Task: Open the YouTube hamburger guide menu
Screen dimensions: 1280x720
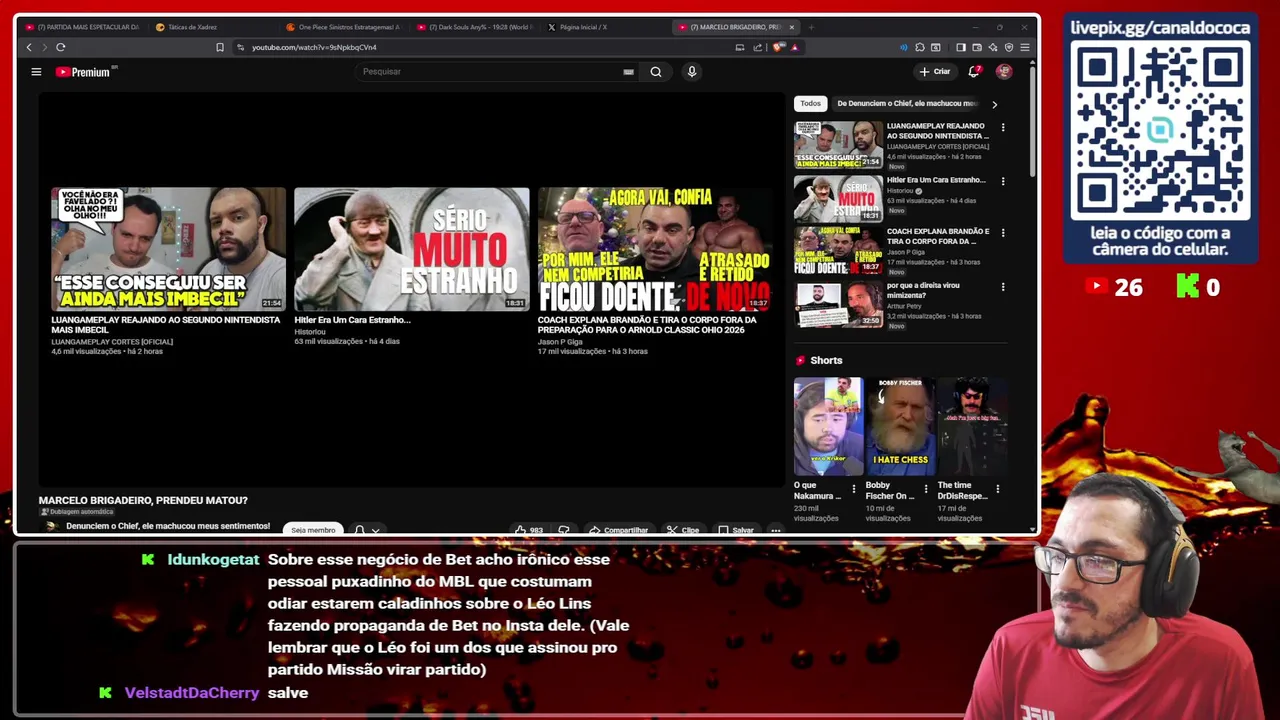Action: coord(36,72)
